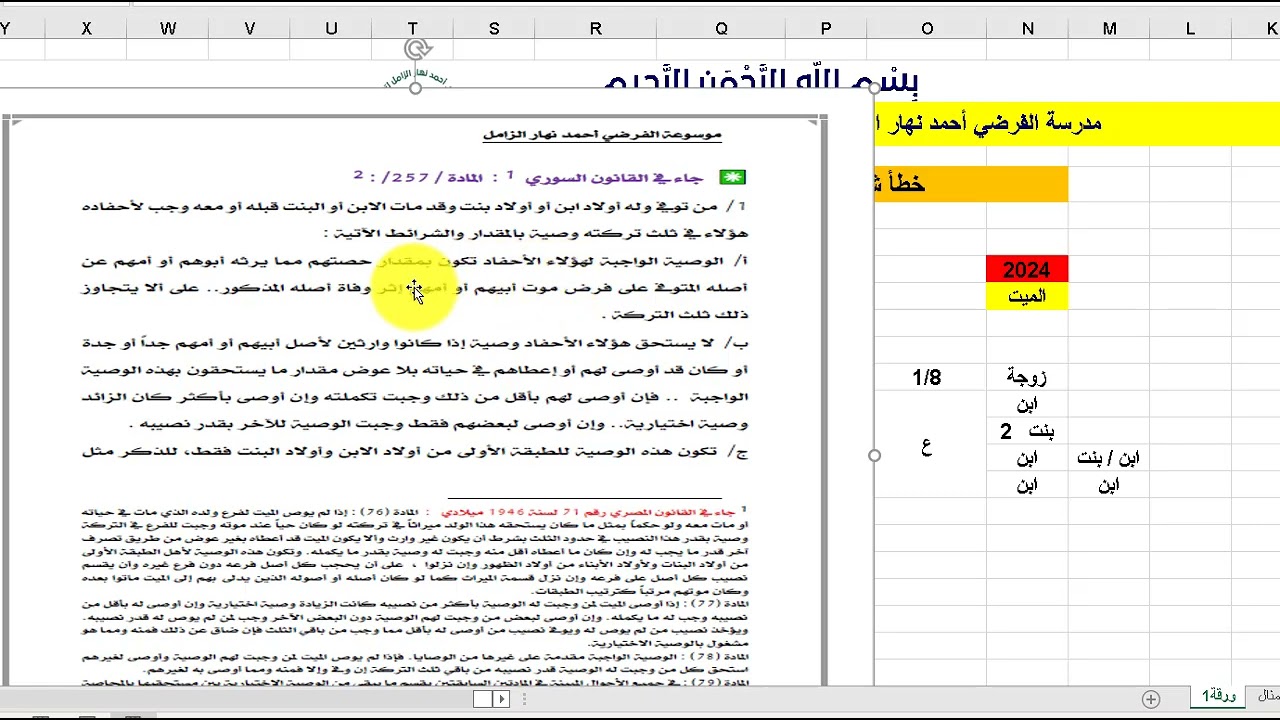Screen dimensions: 1280x720
Task: Select column R header
Action: [596, 29]
